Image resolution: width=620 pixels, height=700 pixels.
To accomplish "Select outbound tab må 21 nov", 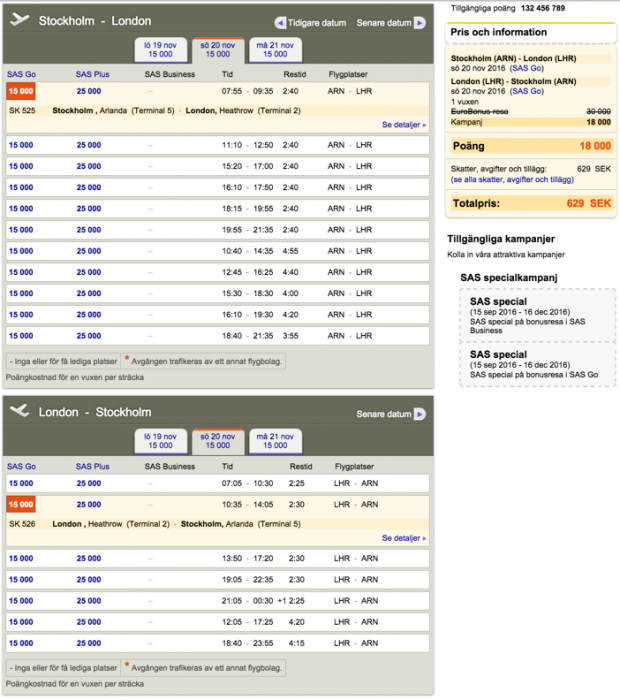I will coord(275,50).
